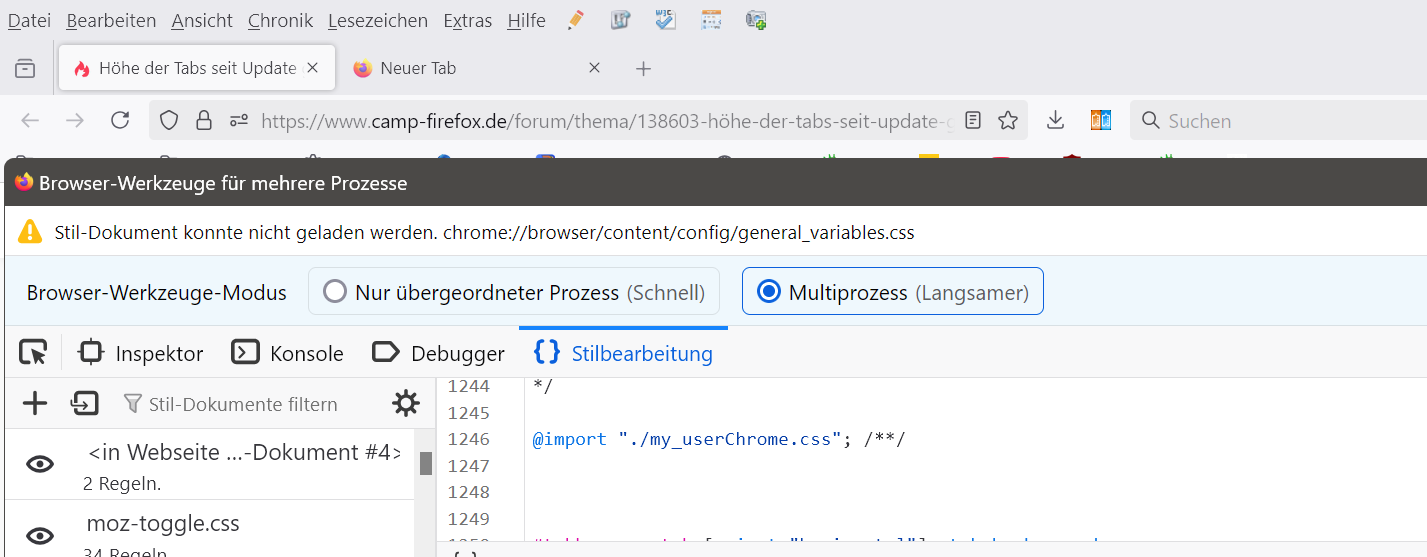Switch to the Konsole tab
The height and width of the screenshot is (557, 1427).
[288, 353]
